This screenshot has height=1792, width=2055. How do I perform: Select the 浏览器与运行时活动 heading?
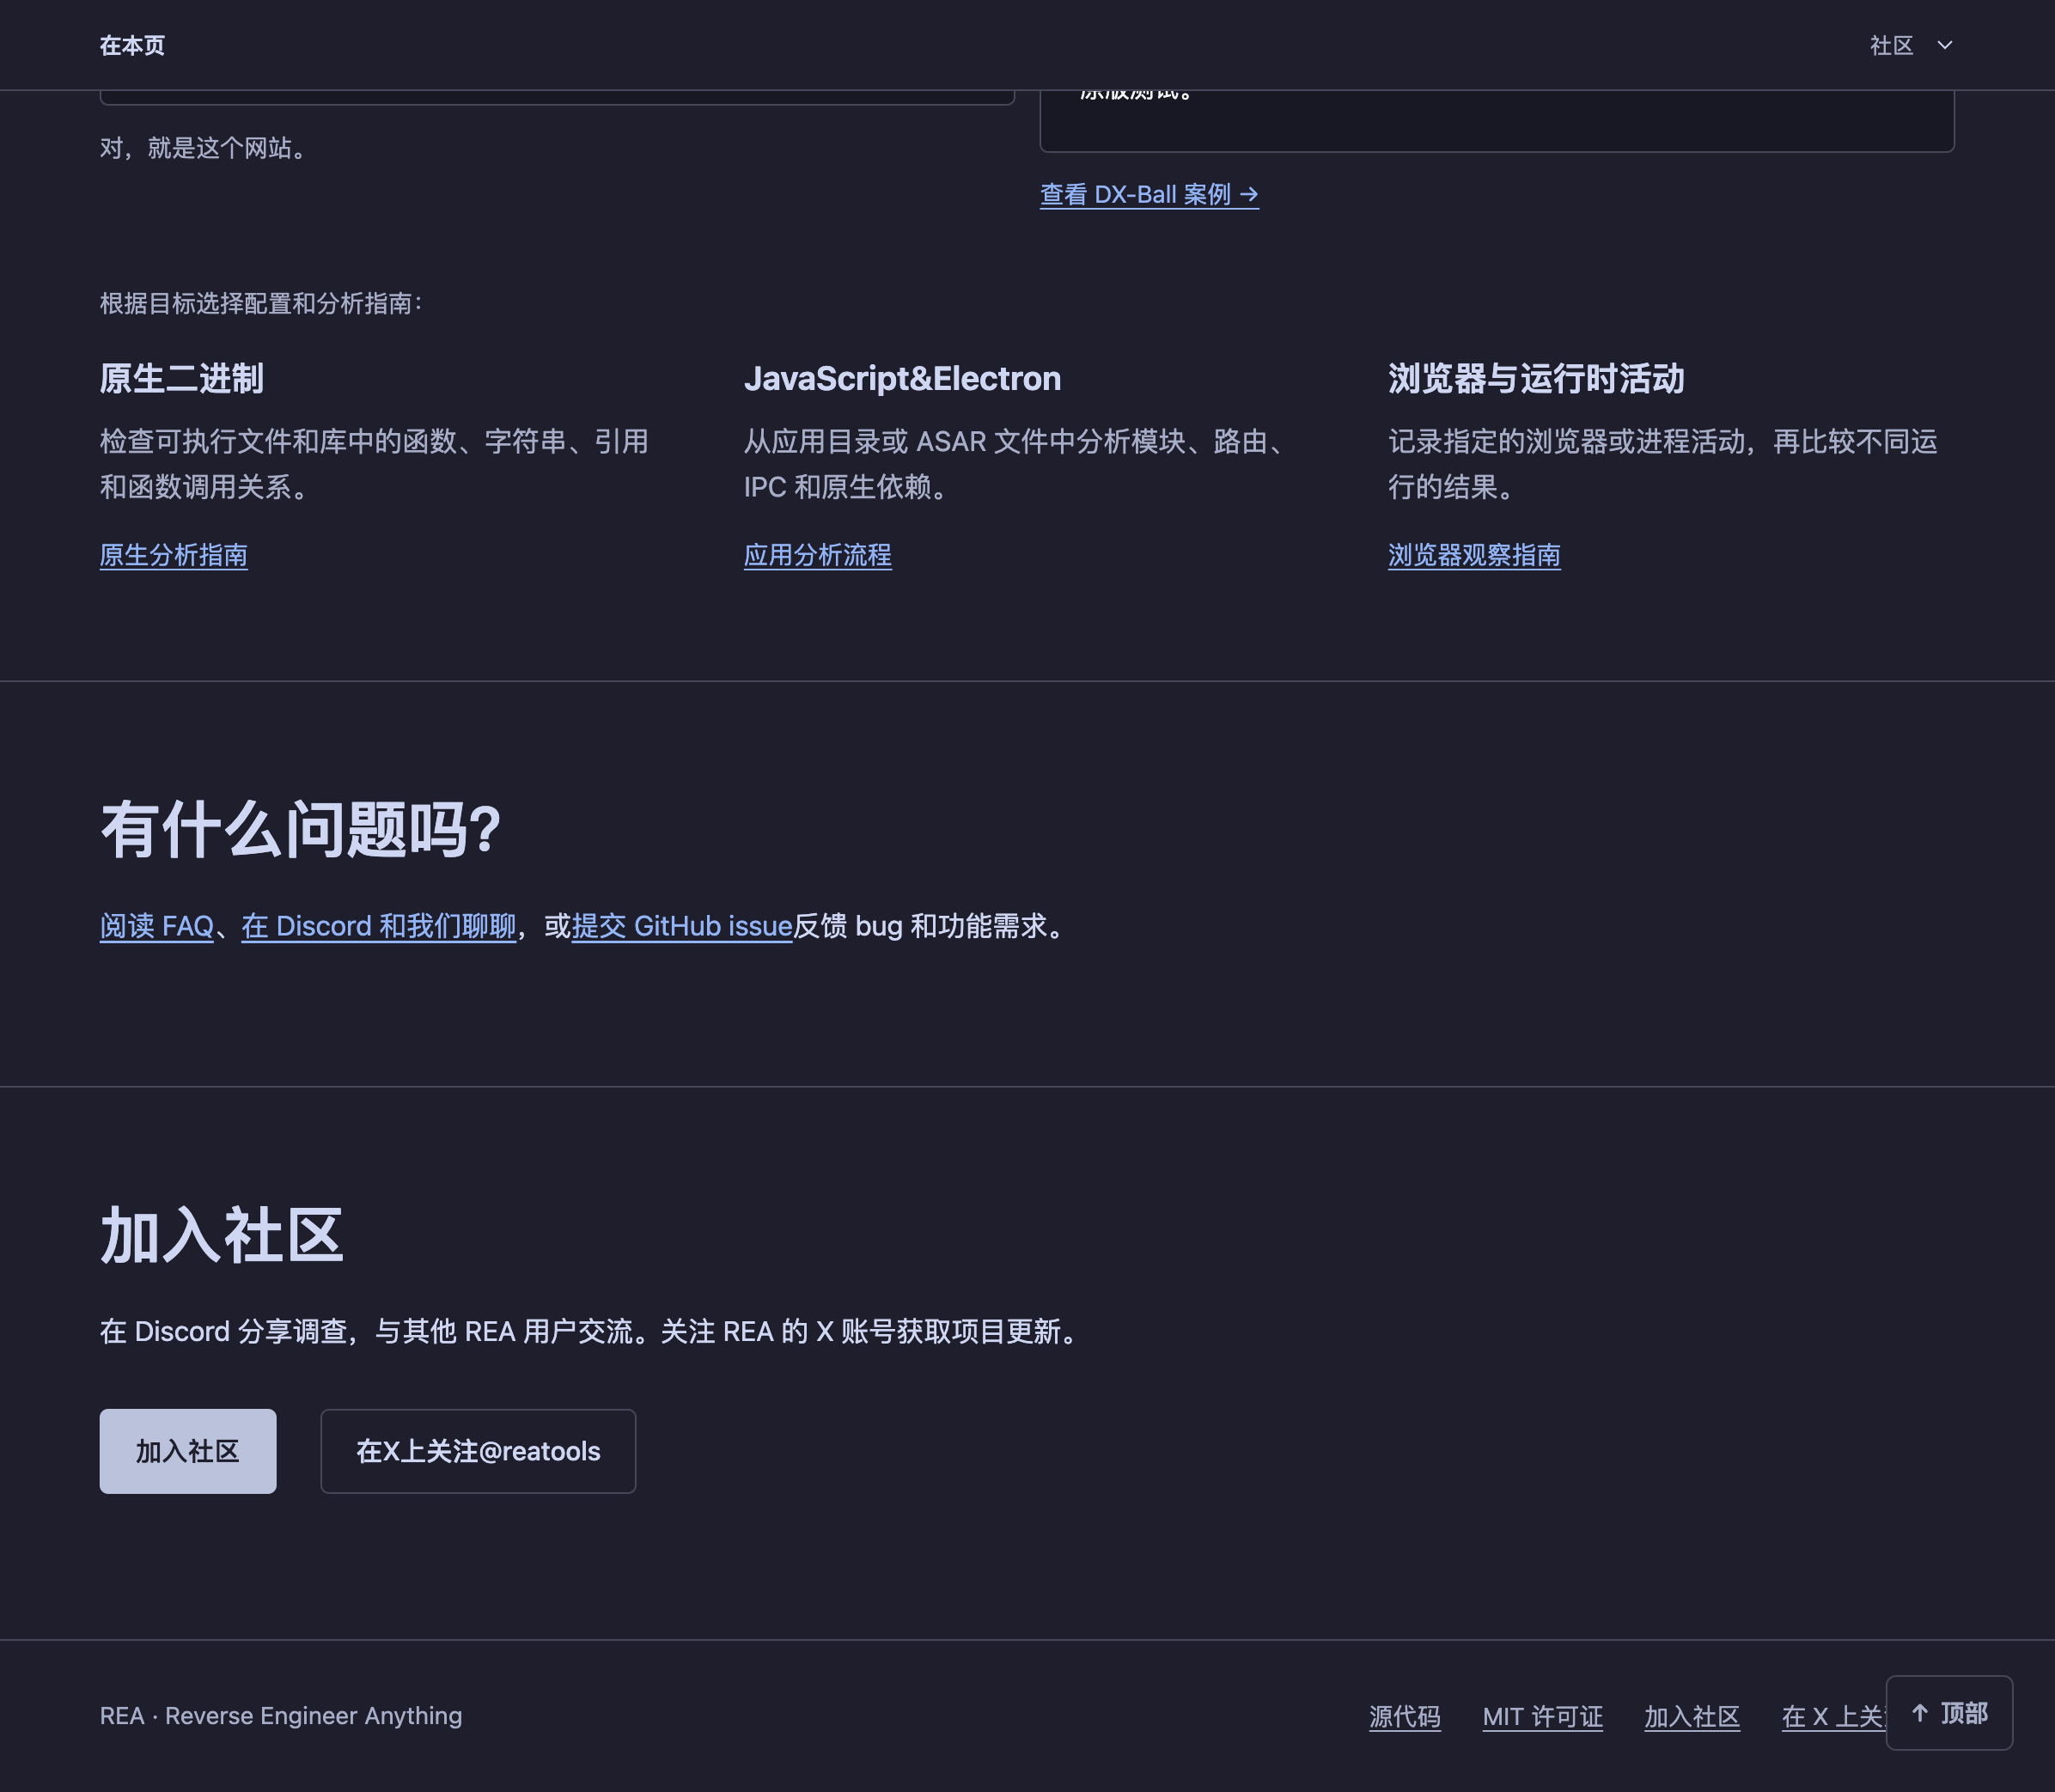[1536, 379]
